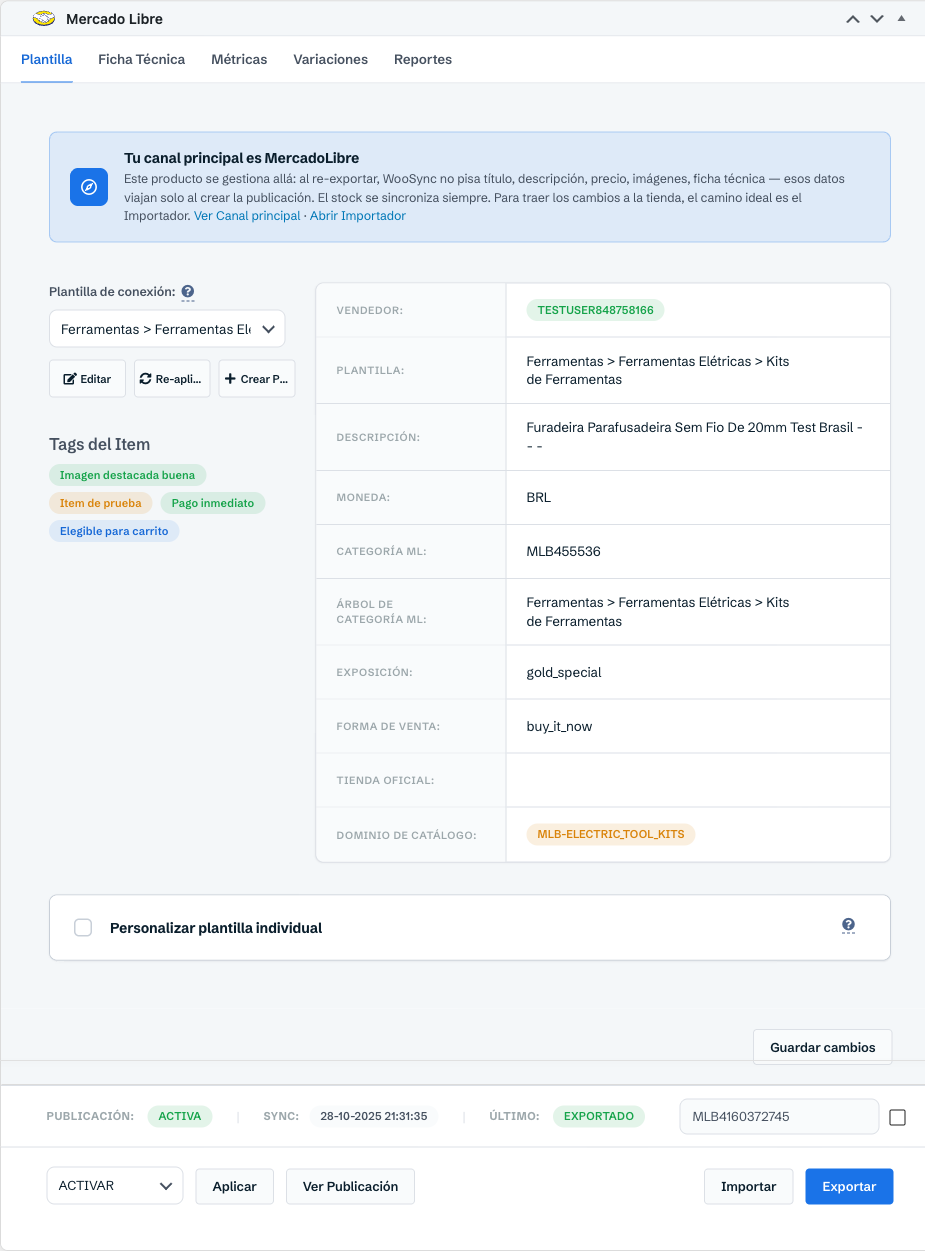Click the Editar template button

click(88, 379)
